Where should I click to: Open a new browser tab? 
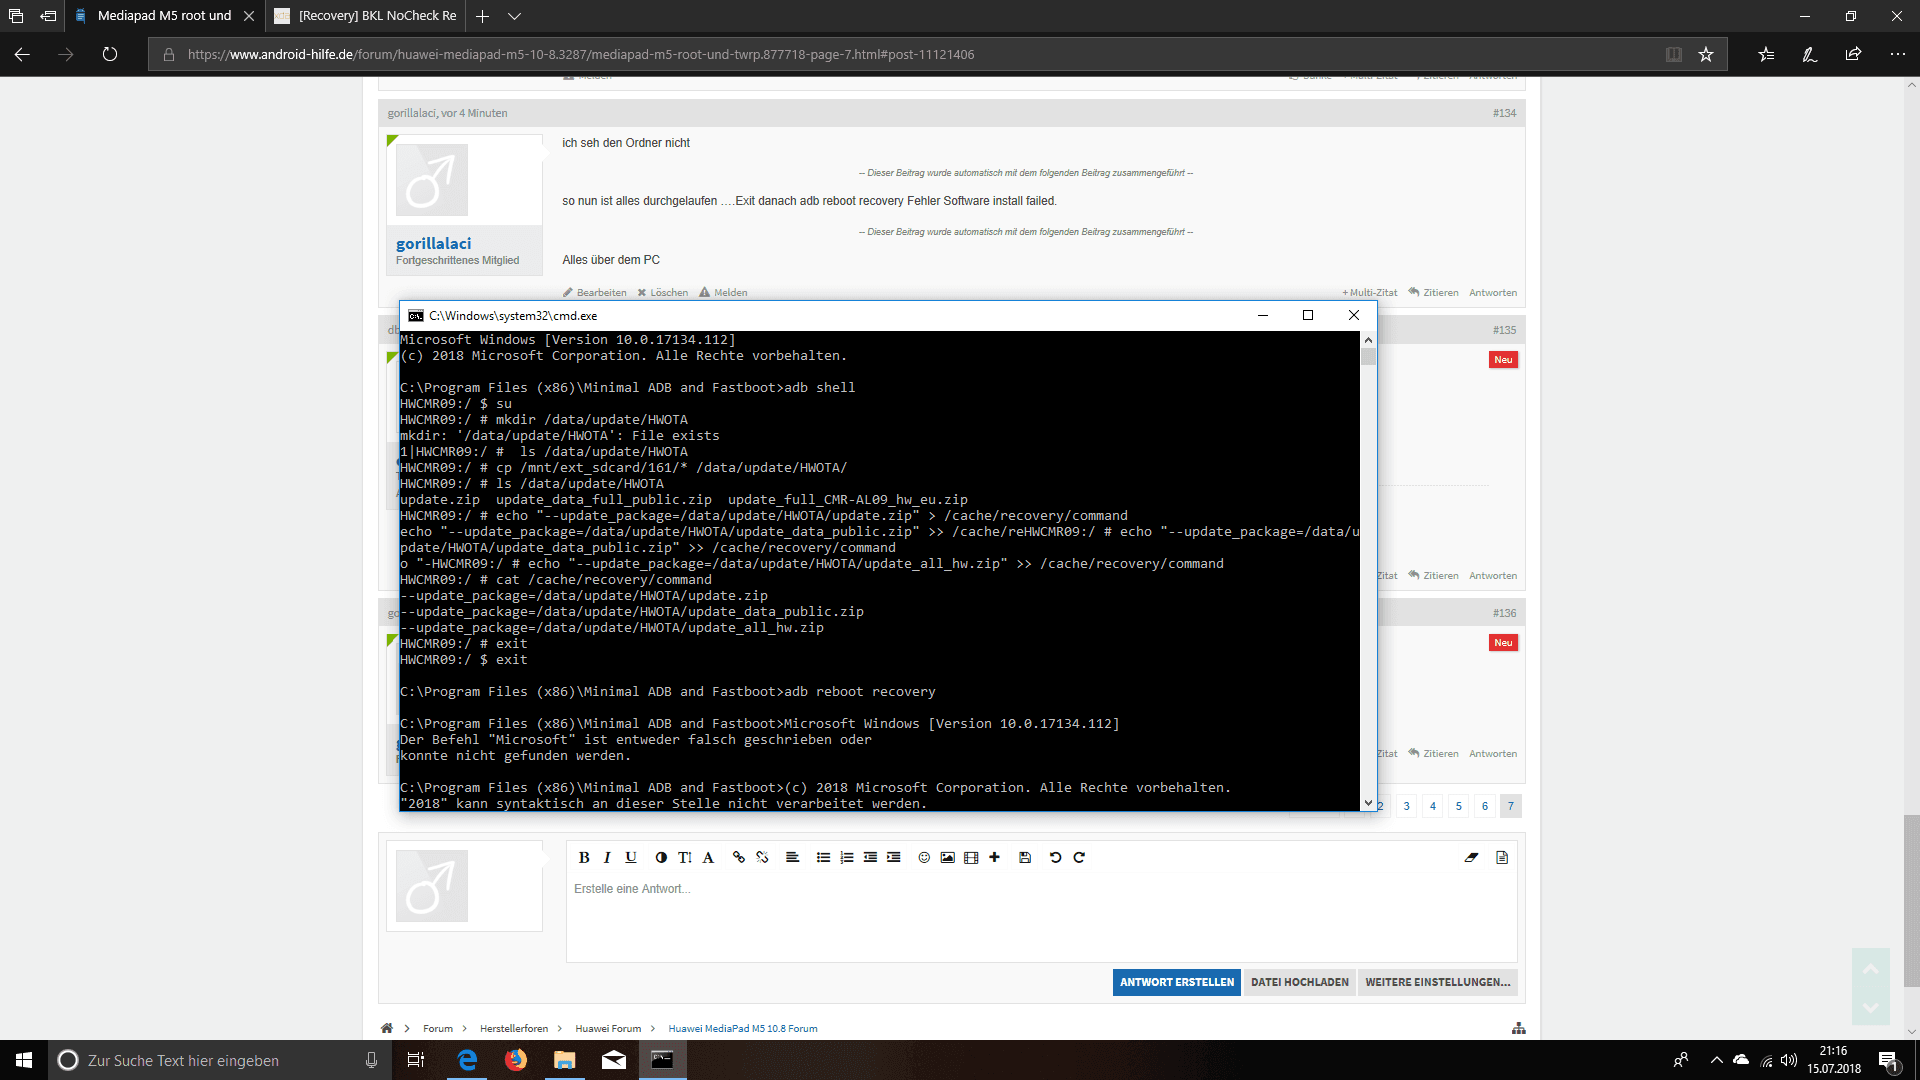482,16
